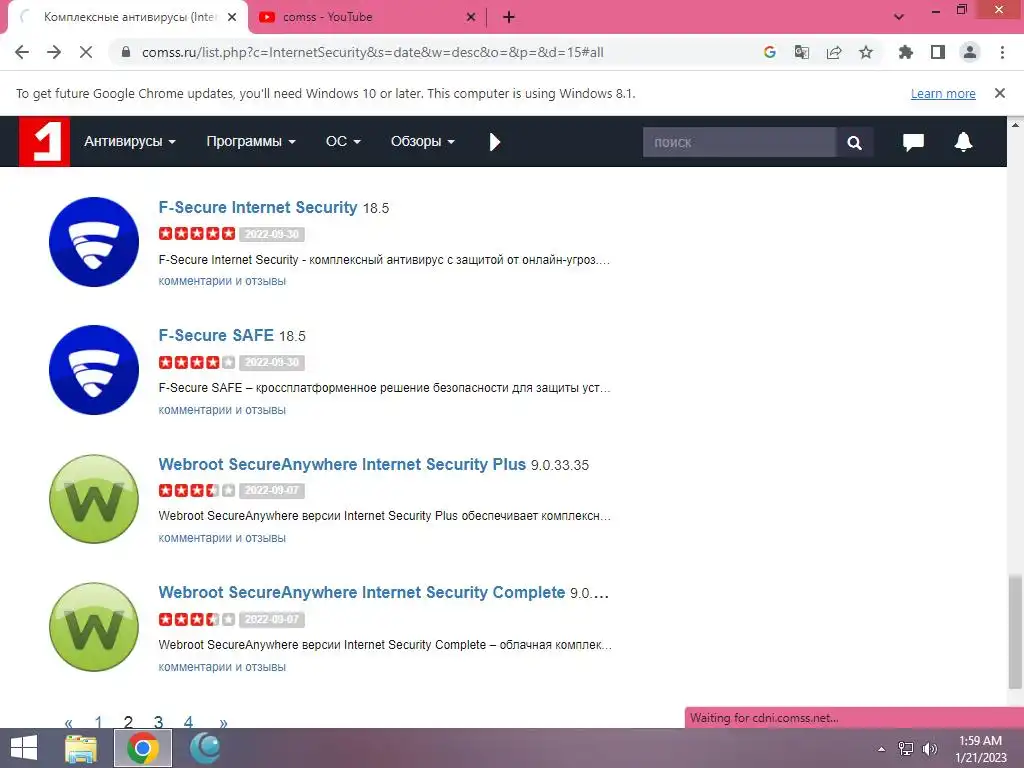Dismiss the Chrome update notification bar

1000,93
